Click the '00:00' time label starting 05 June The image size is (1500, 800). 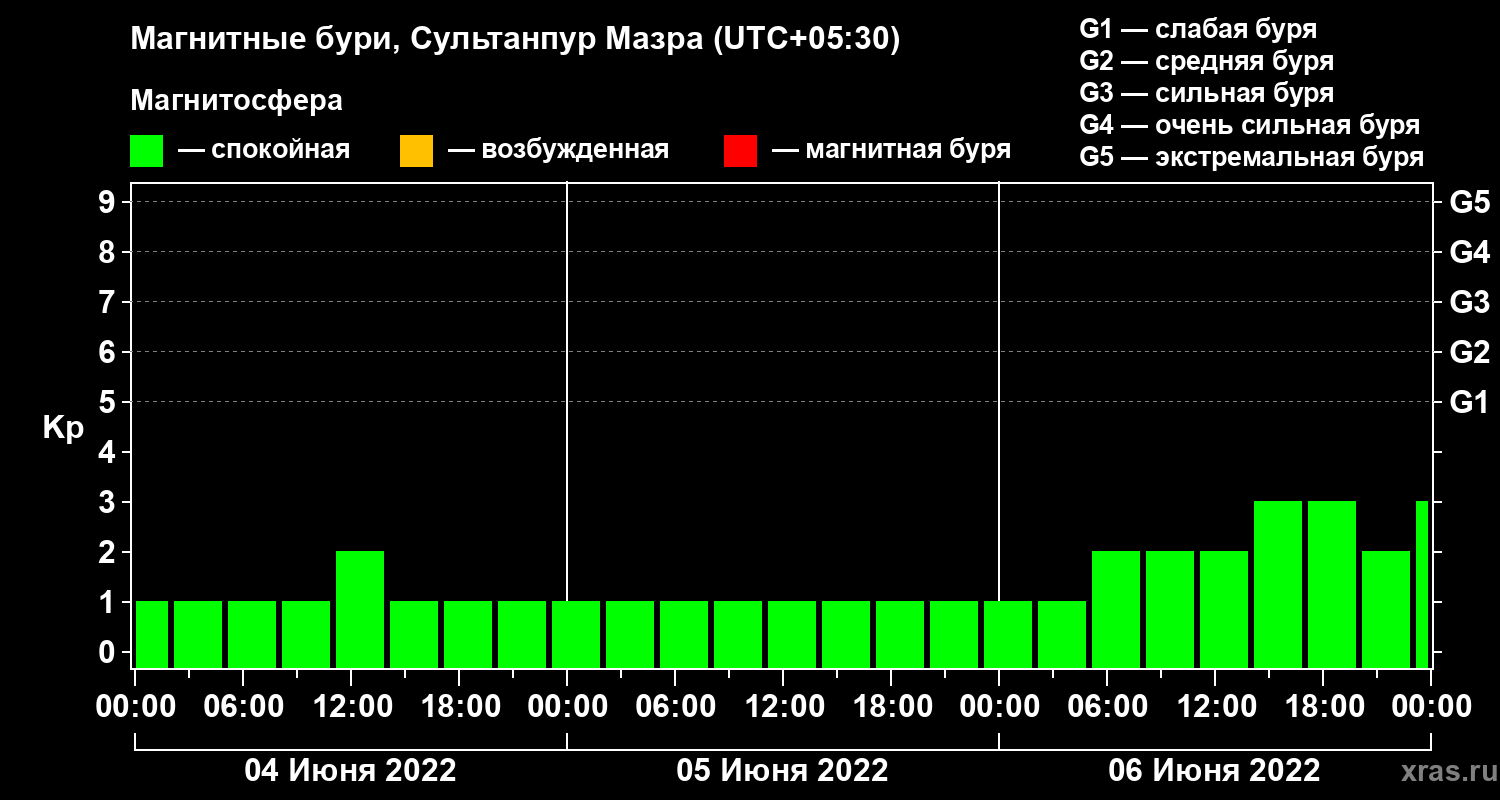click(x=567, y=706)
